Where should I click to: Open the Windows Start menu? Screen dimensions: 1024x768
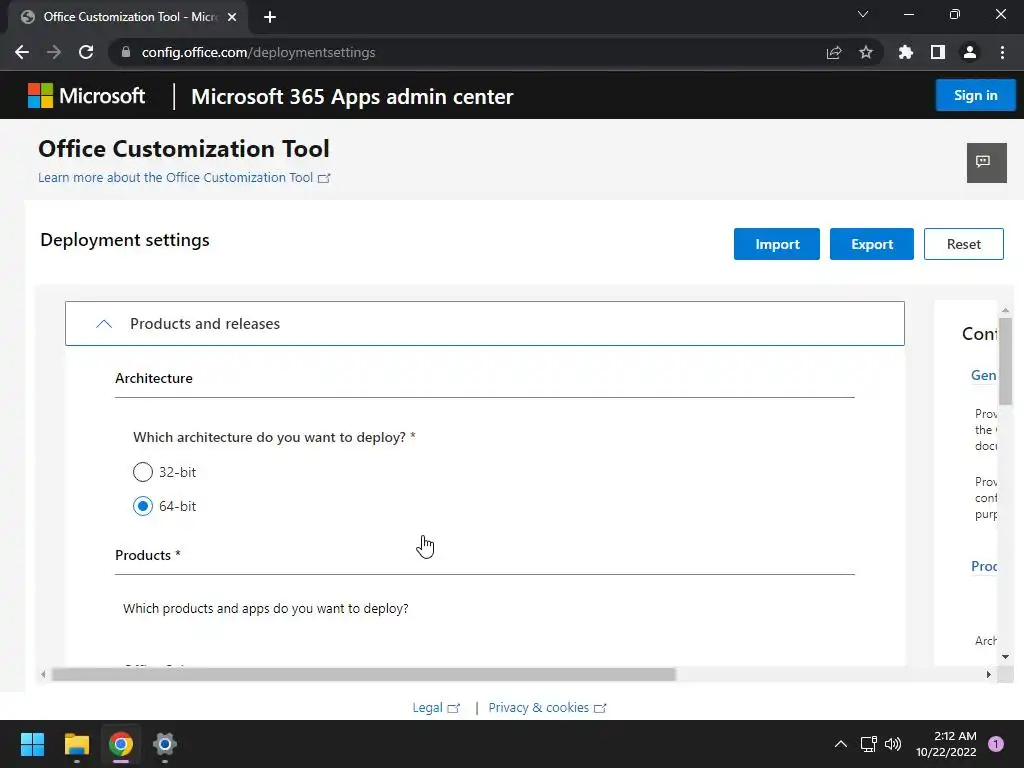[32, 744]
